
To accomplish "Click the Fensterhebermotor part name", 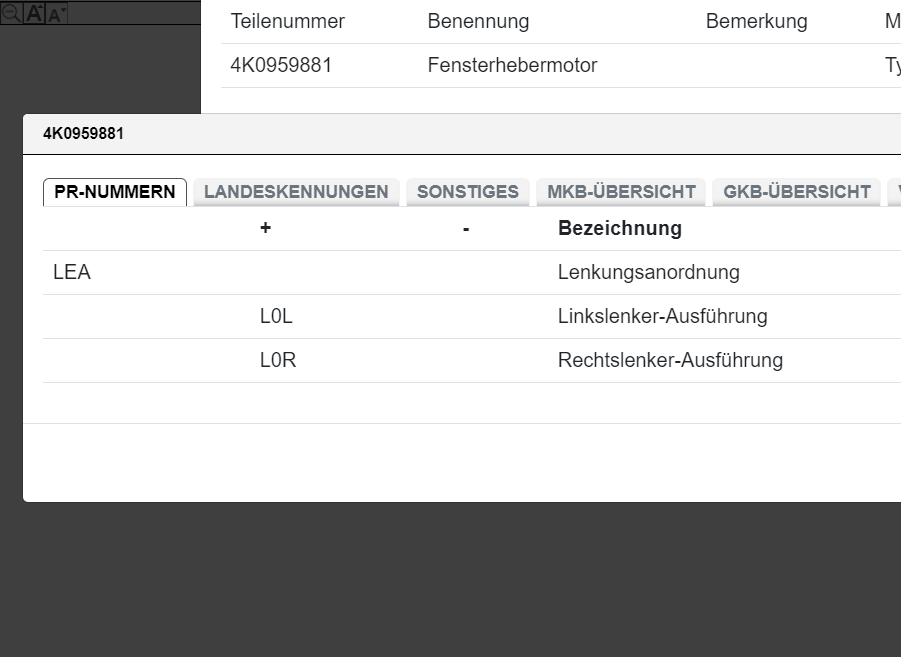I will (512, 66).
